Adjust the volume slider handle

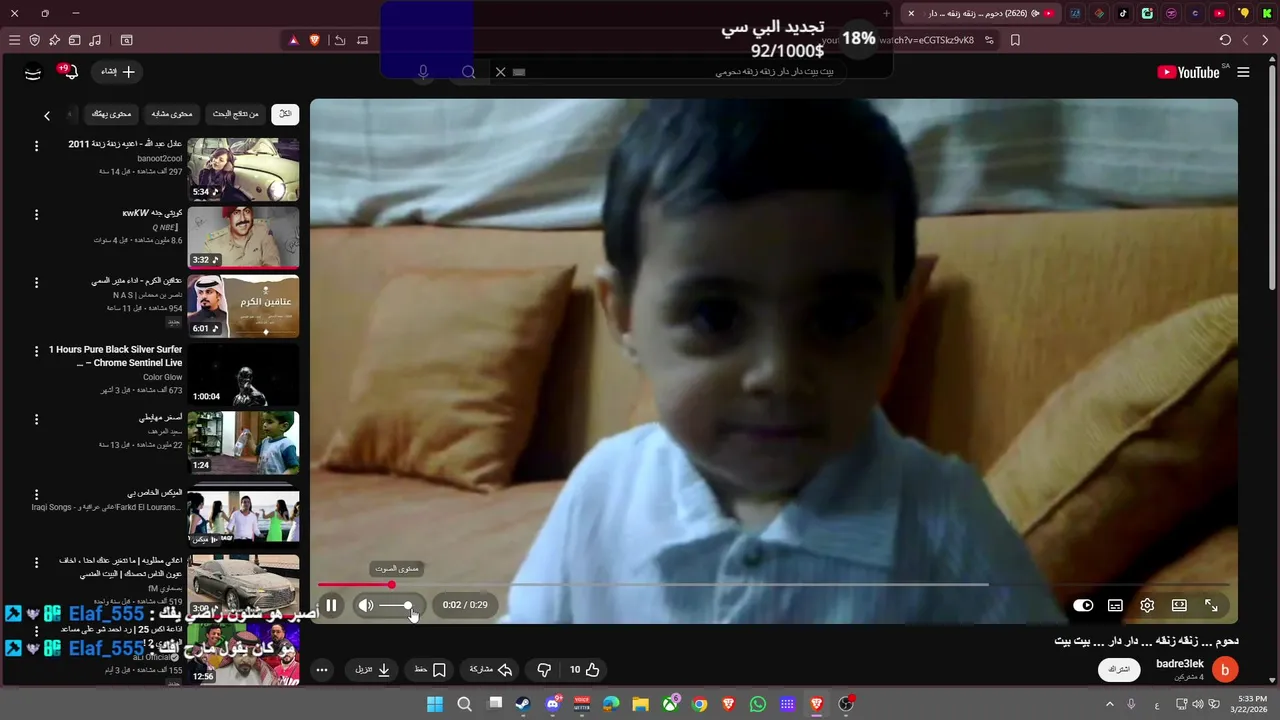point(408,605)
